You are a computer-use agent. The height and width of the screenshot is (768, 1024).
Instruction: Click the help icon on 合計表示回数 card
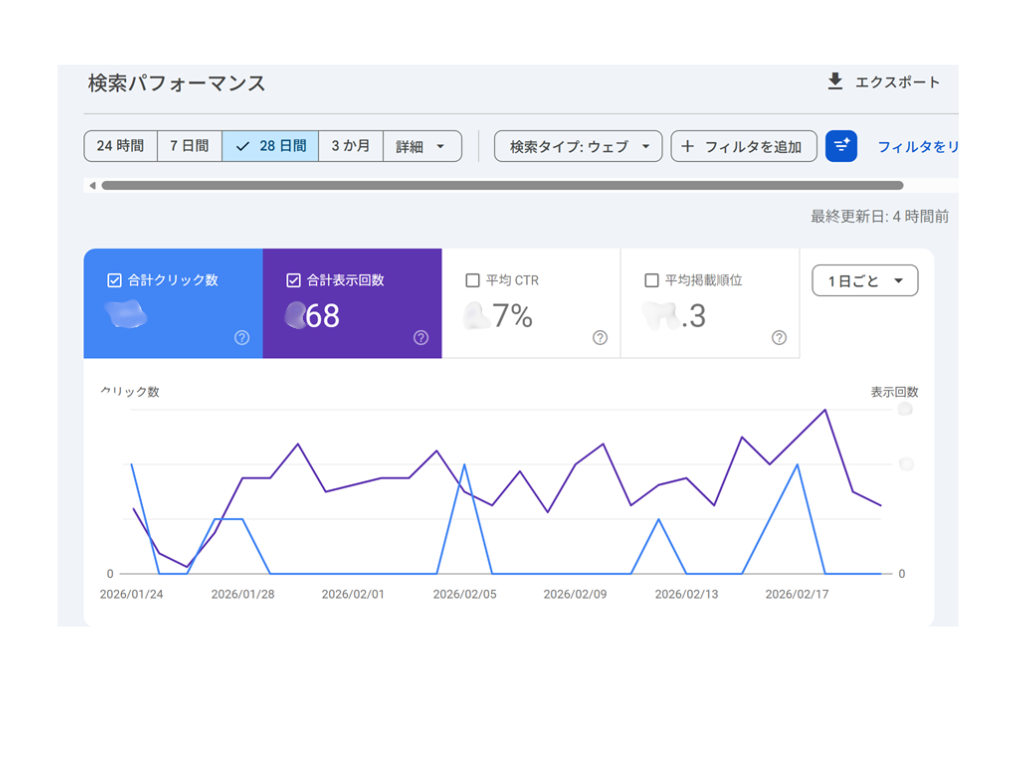pyautogui.click(x=420, y=338)
